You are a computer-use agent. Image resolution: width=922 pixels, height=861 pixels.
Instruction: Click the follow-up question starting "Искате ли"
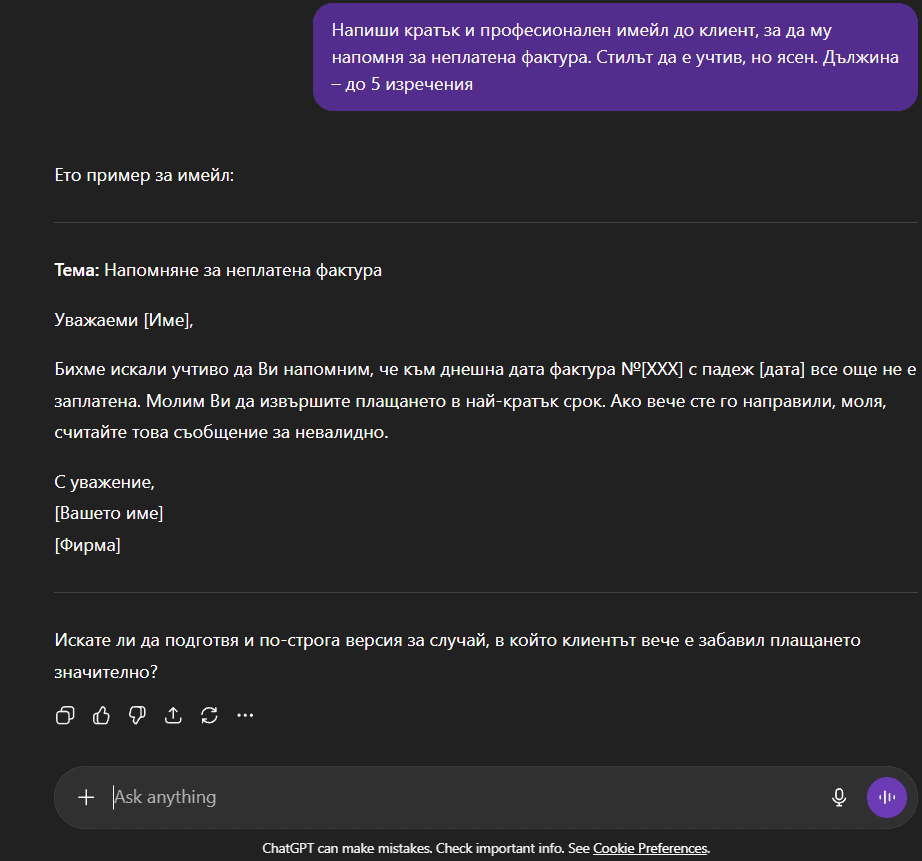point(456,640)
